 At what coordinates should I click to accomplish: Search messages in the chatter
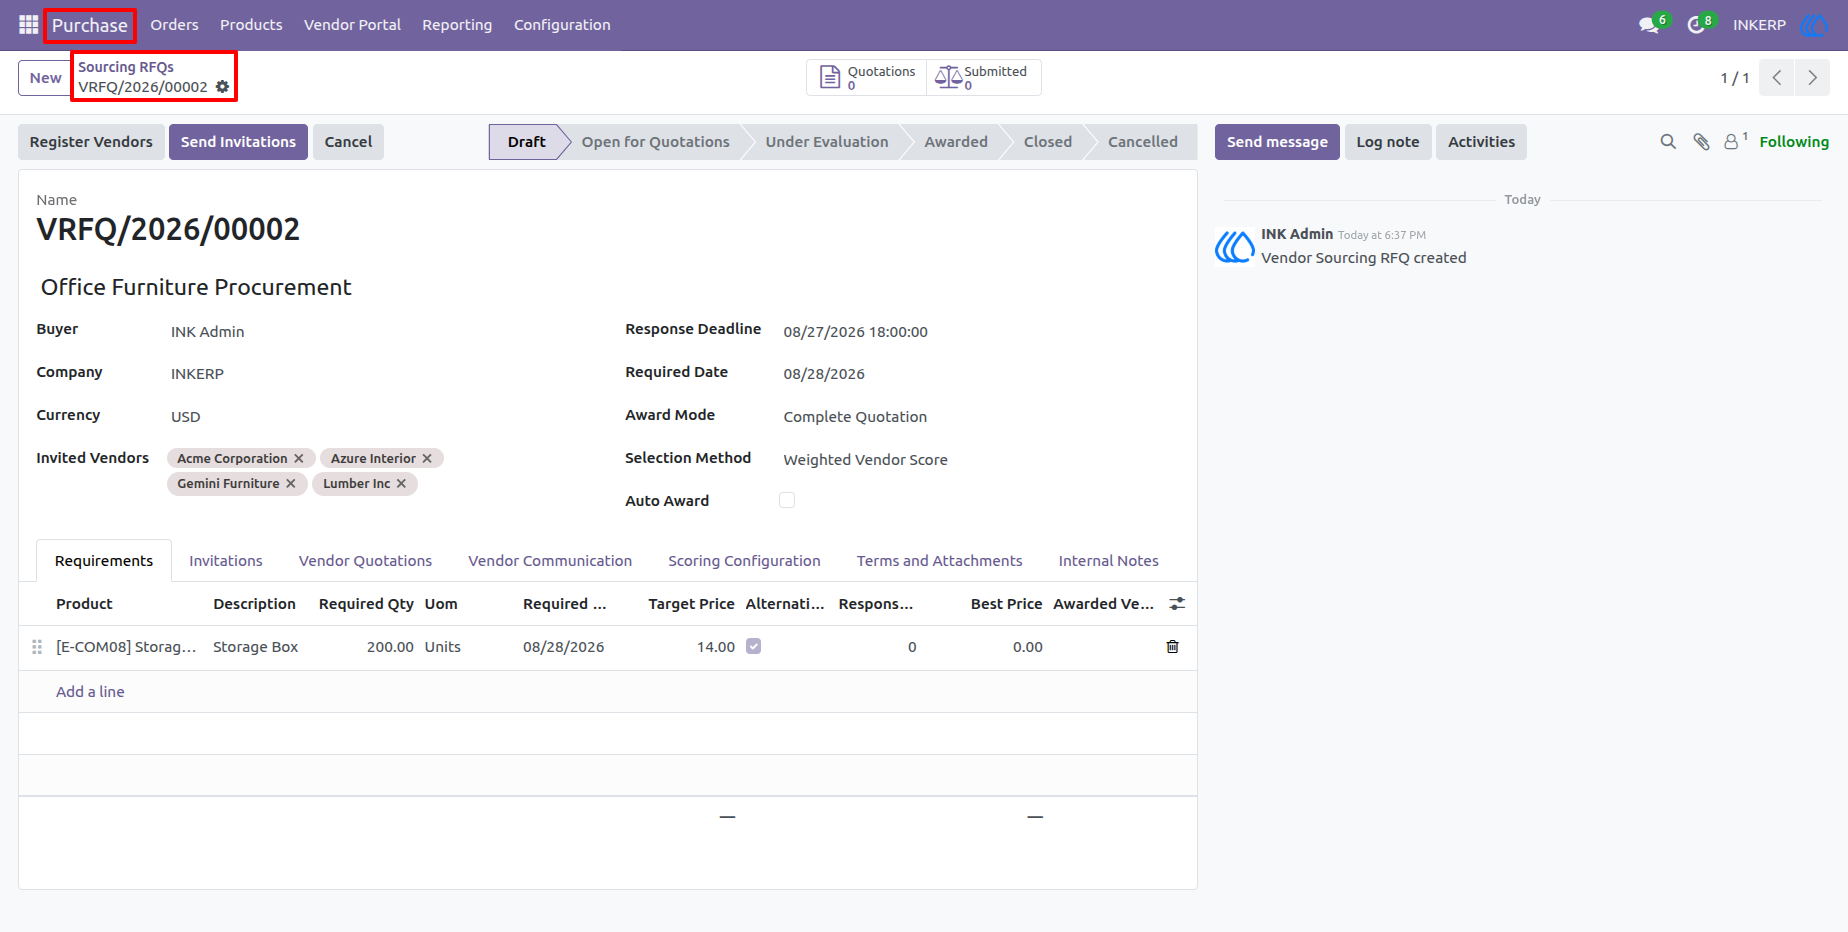pyautogui.click(x=1668, y=142)
